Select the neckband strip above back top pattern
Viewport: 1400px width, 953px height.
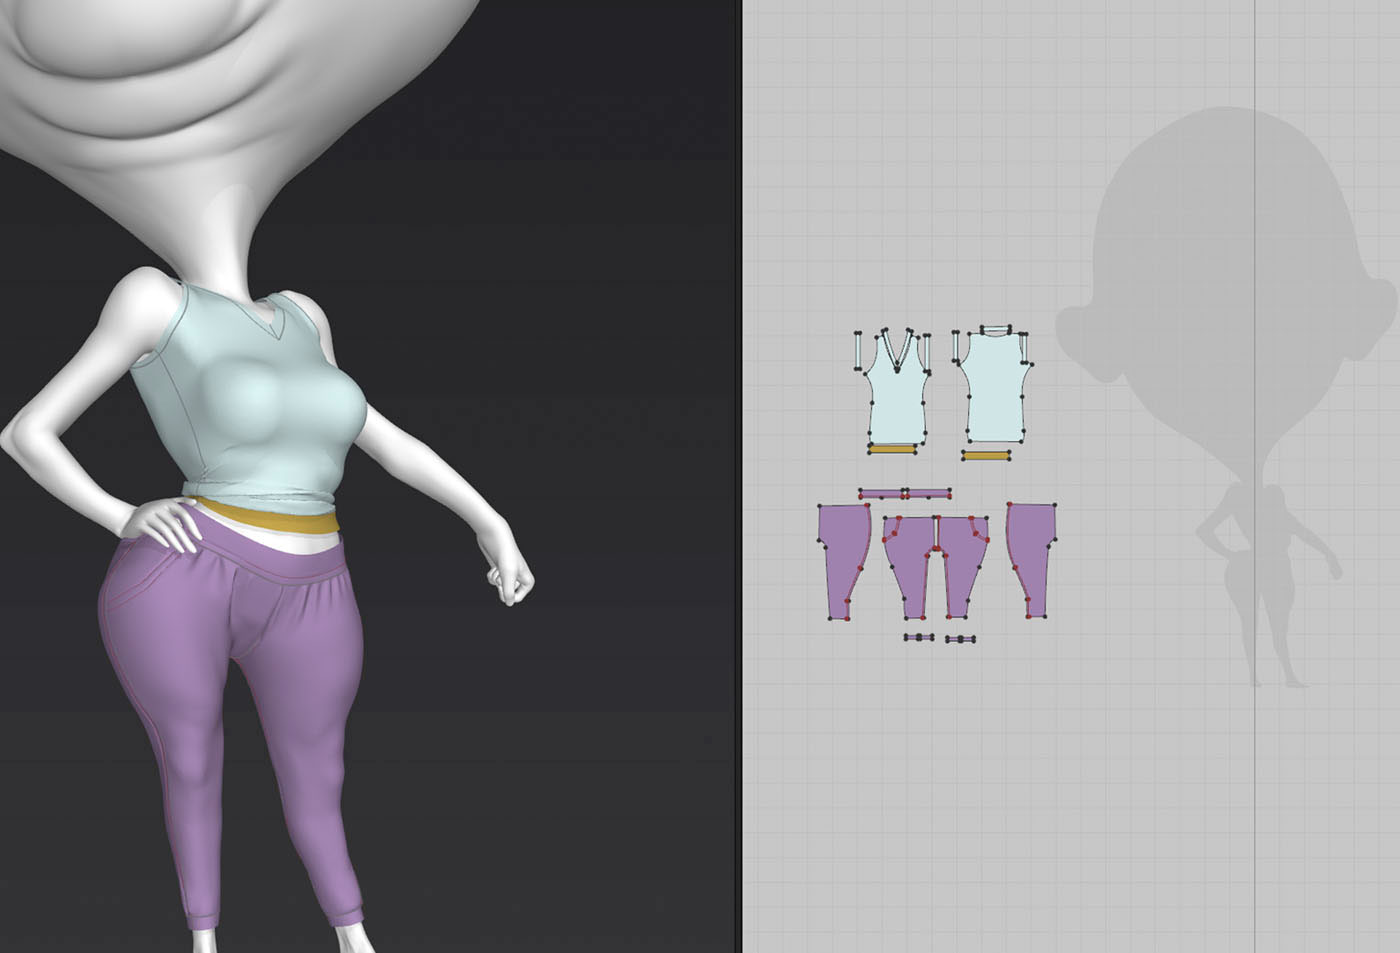pyautogui.click(x=995, y=329)
